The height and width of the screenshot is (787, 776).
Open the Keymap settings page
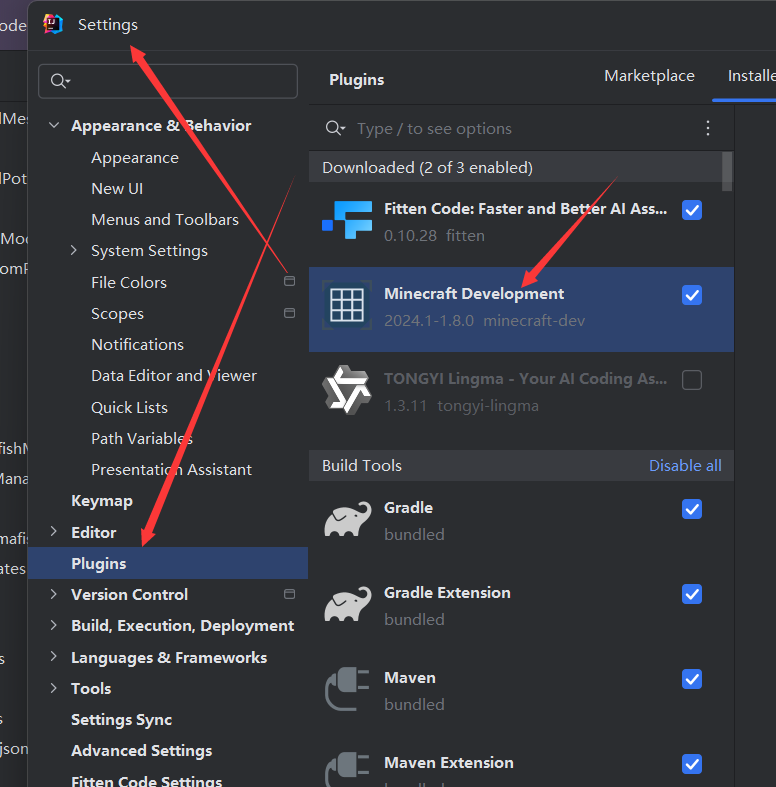[x=102, y=501]
